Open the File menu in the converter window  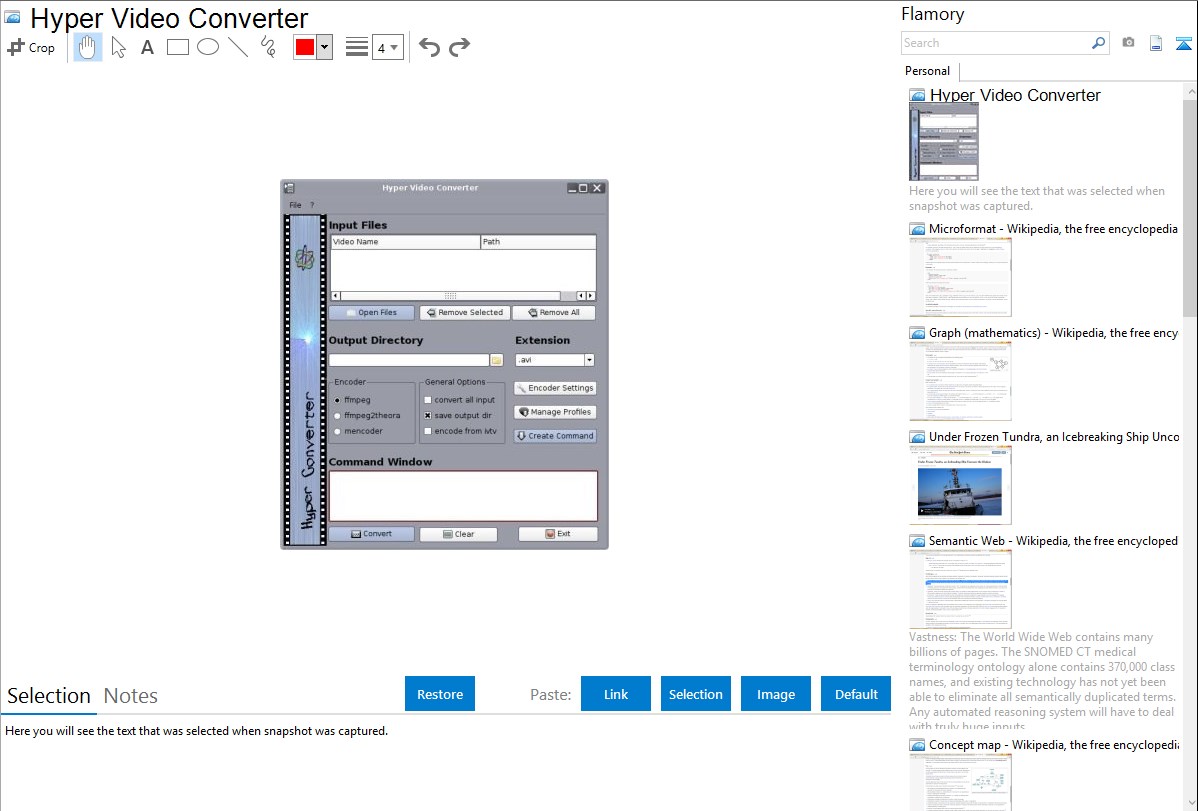click(x=295, y=205)
